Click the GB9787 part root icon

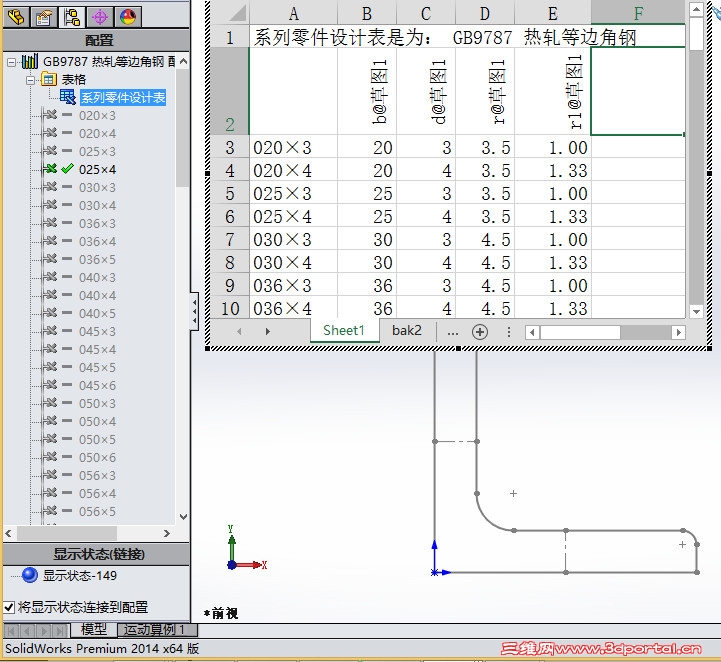(x=30, y=61)
